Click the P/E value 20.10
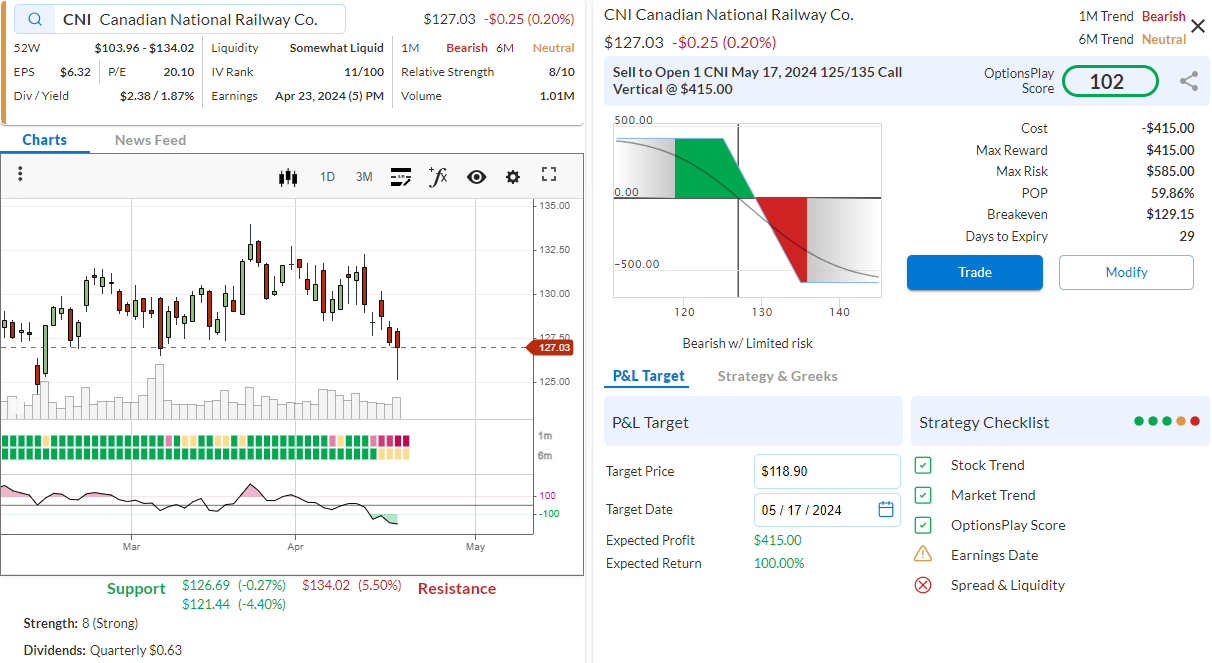This screenshot has height=663, width=1212. click(179, 72)
